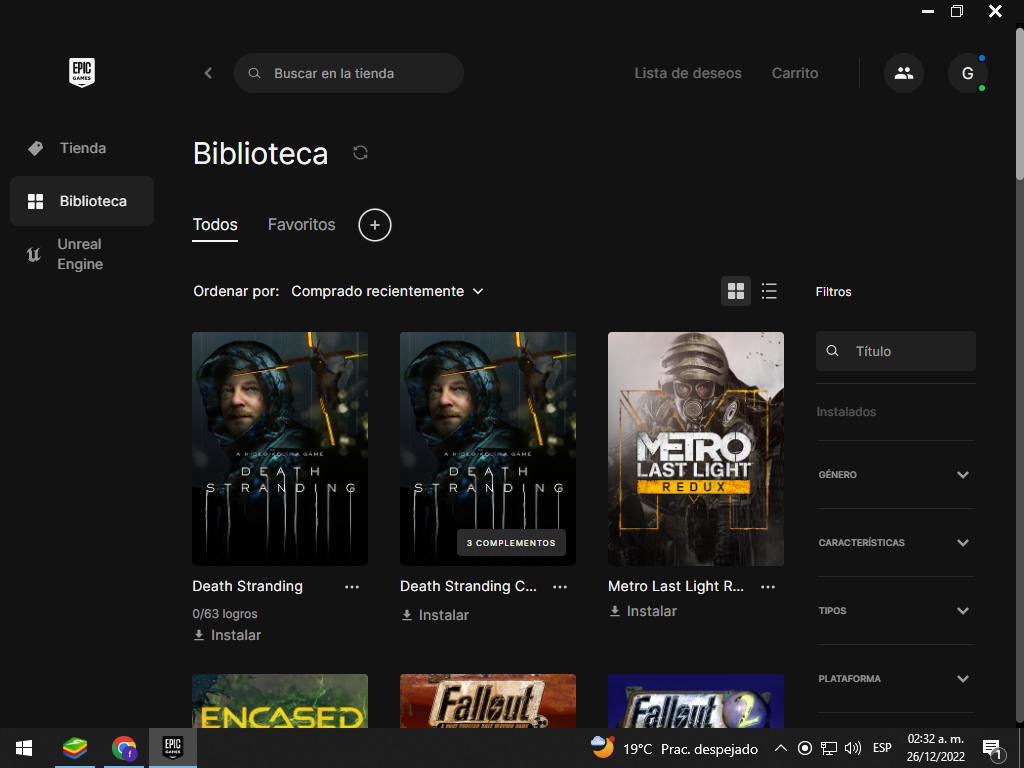Go back with the arrow icon

208,73
